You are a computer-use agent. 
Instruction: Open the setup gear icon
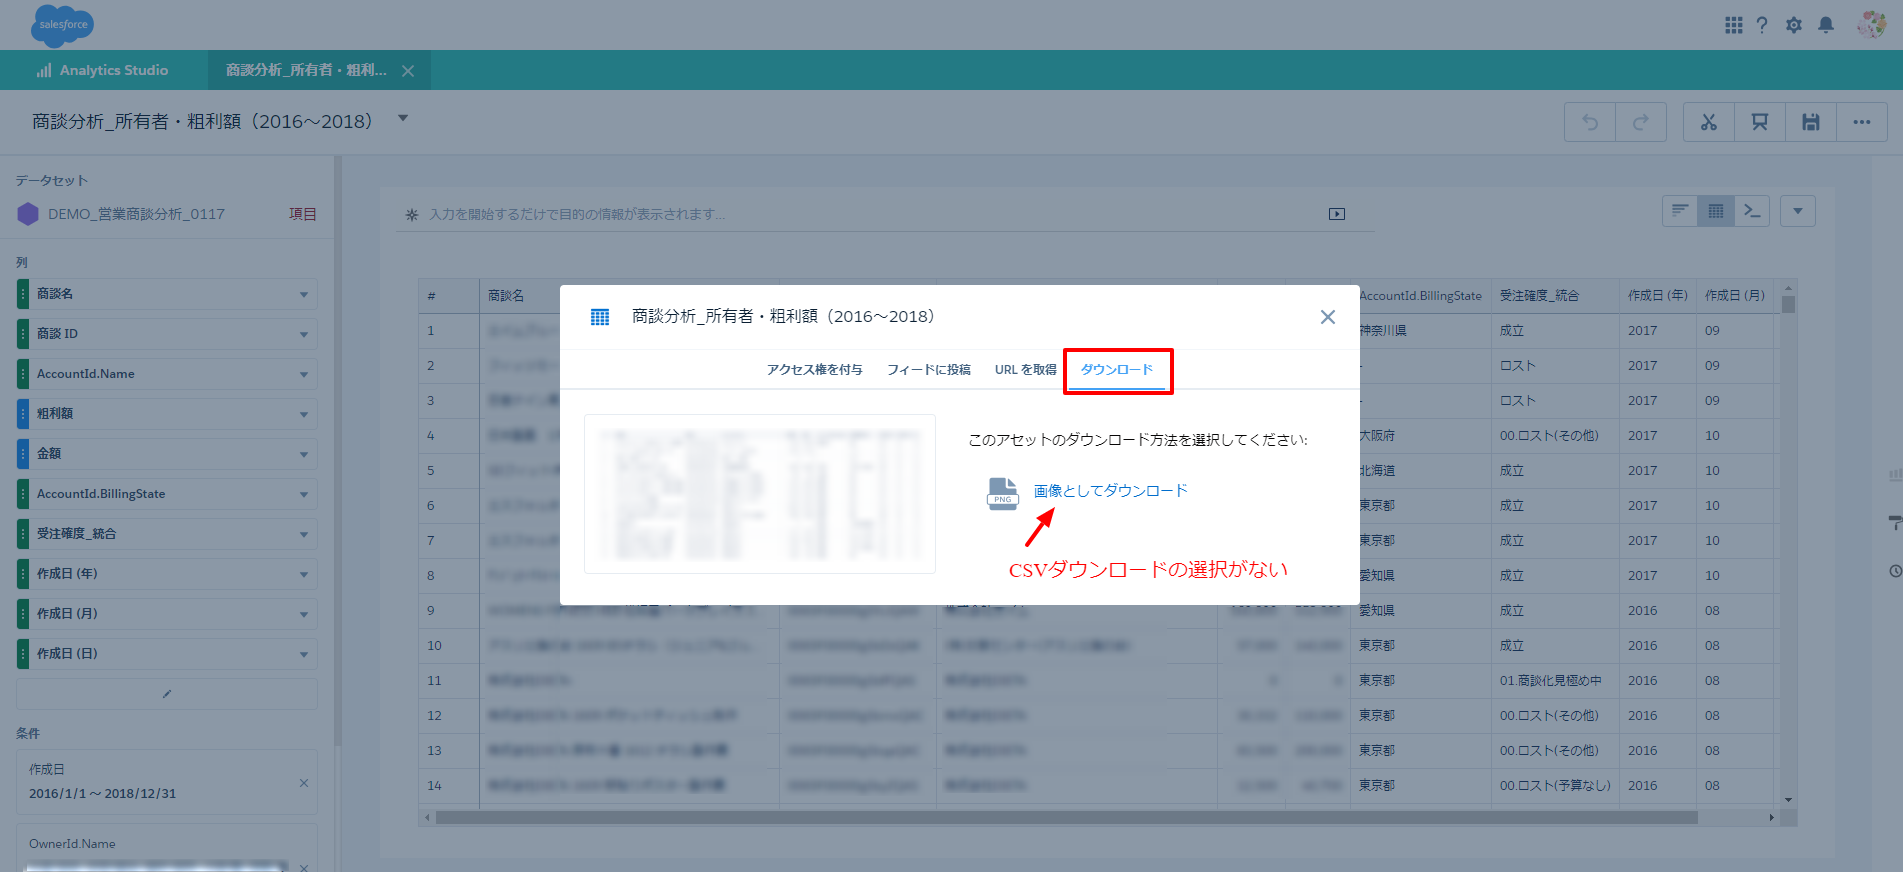1793,25
